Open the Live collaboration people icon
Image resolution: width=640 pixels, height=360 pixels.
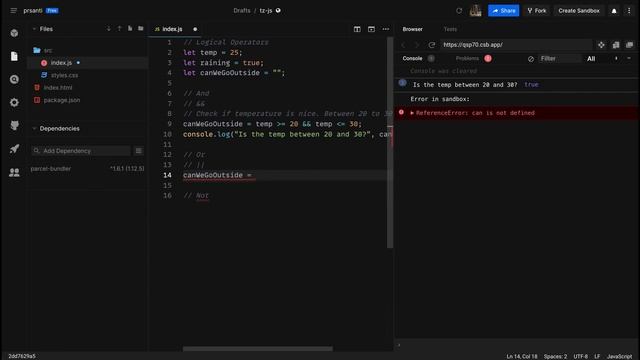pyautogui.click(x=14, y=172)
